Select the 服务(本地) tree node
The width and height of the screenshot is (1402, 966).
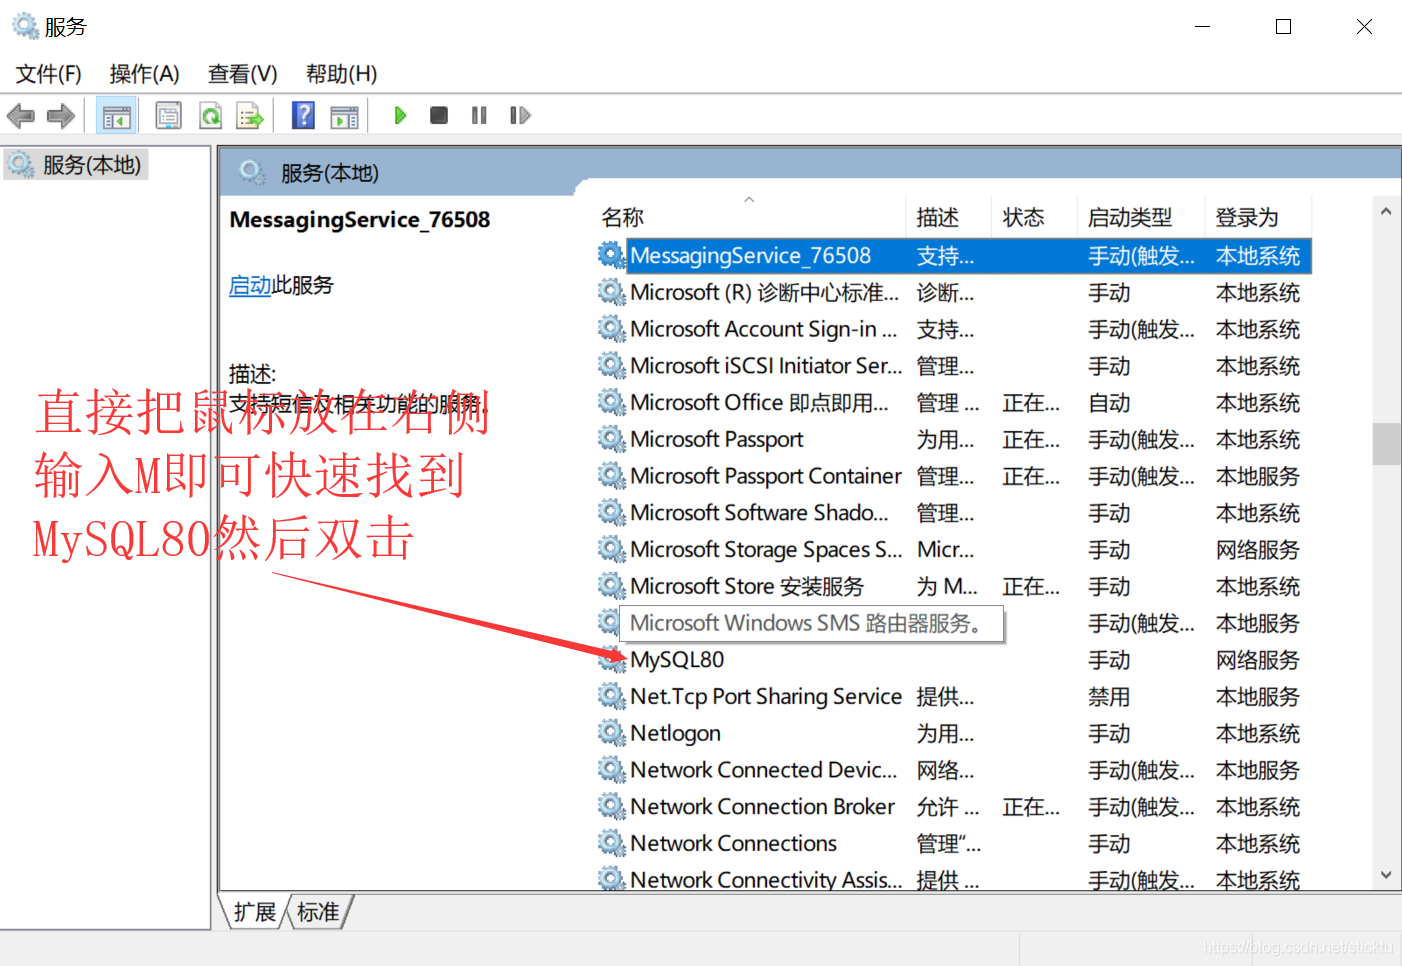[77, 165]
